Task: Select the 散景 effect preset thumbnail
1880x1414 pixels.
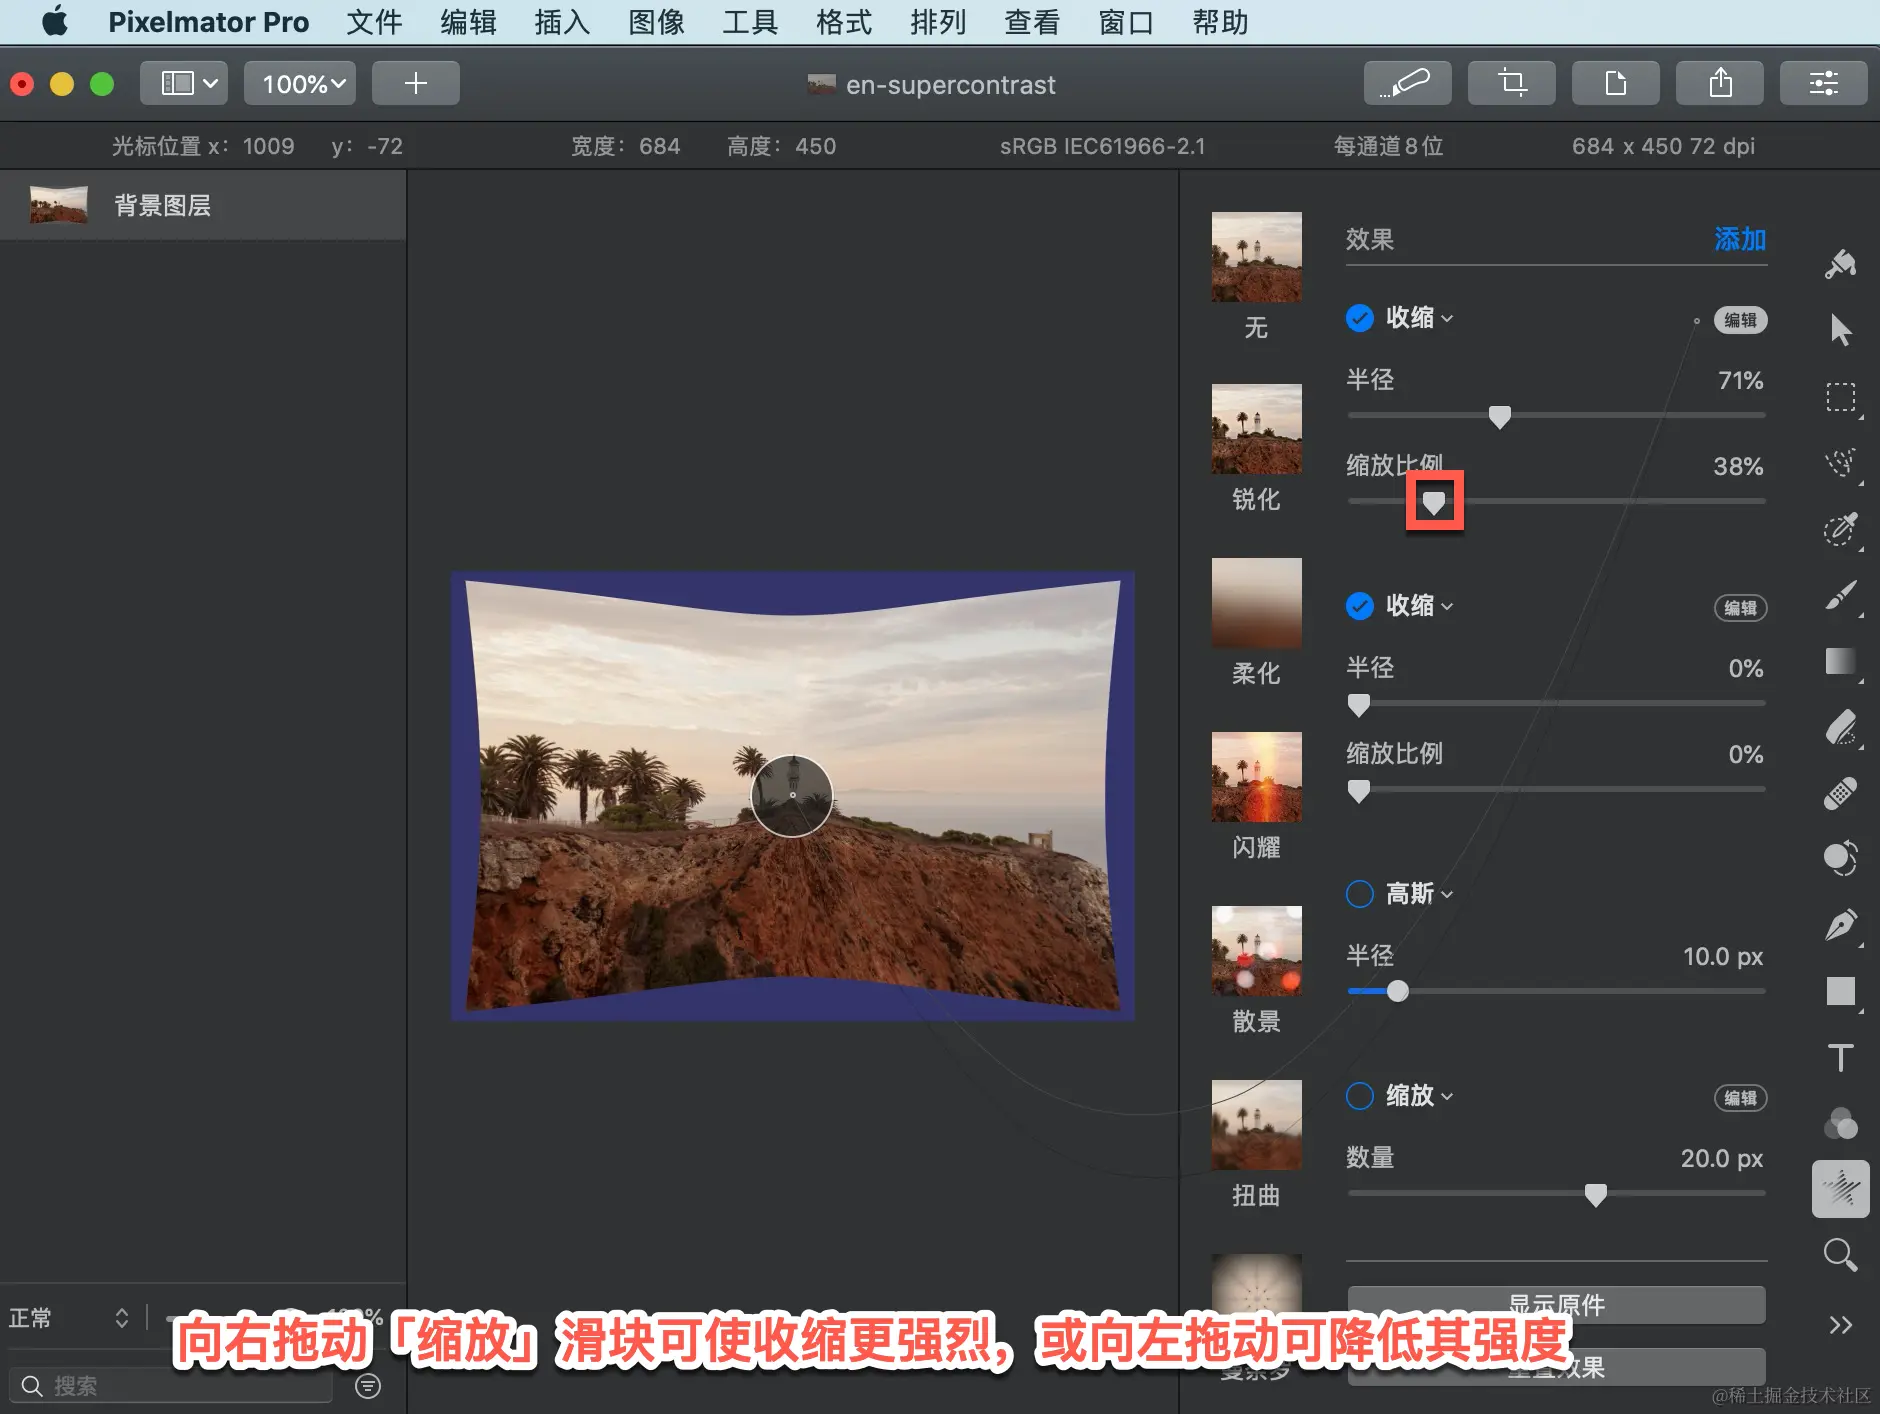Action: coord(1257,951)
